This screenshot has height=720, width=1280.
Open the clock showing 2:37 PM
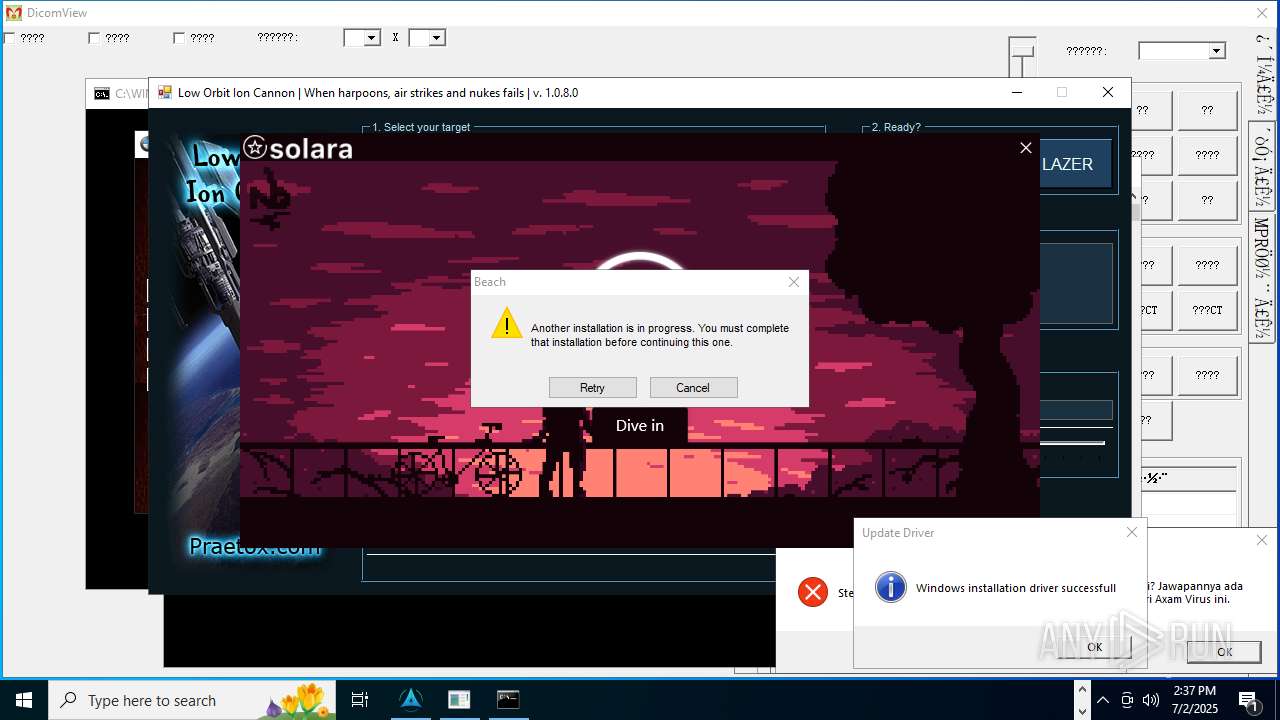(x=1195, y=700)
